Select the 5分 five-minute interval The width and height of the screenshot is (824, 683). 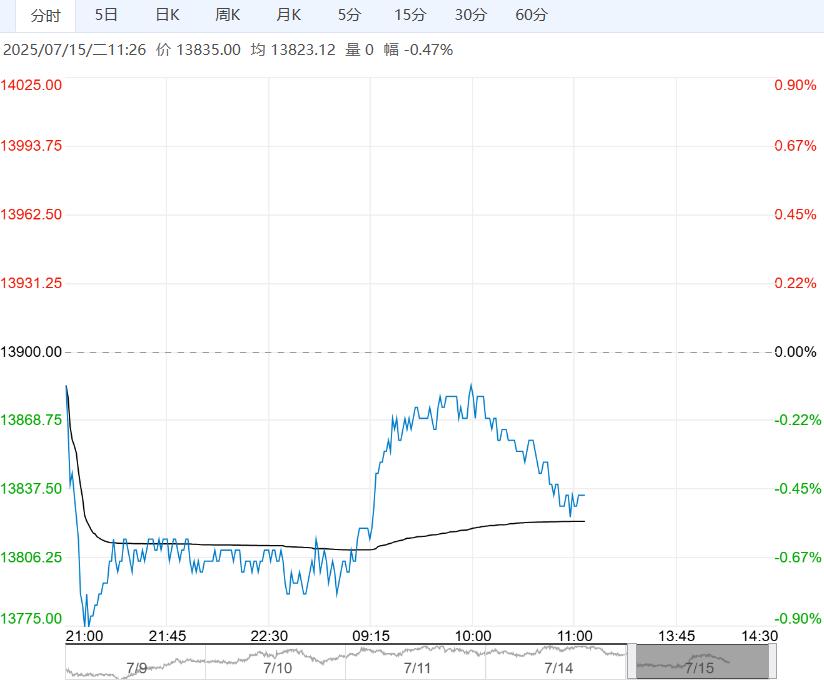pyautogui.click(x=349, y=15)
